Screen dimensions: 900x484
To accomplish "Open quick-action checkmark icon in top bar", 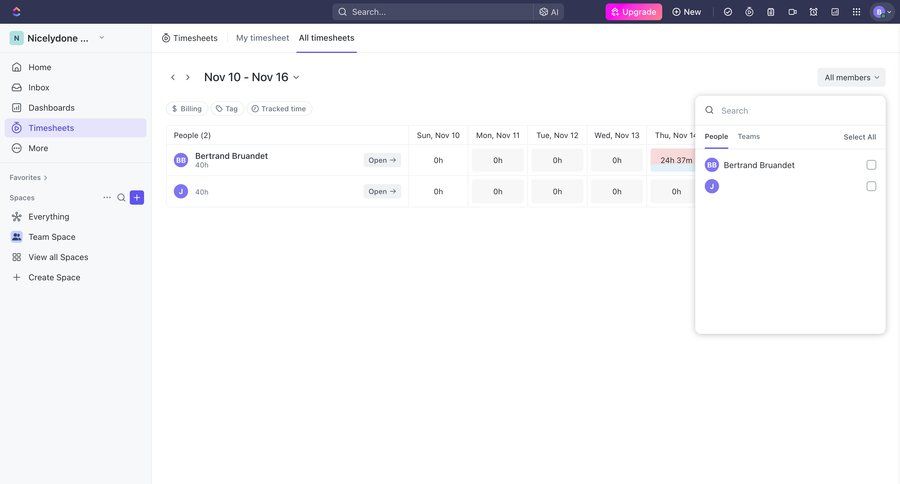I will pos(728,12).
